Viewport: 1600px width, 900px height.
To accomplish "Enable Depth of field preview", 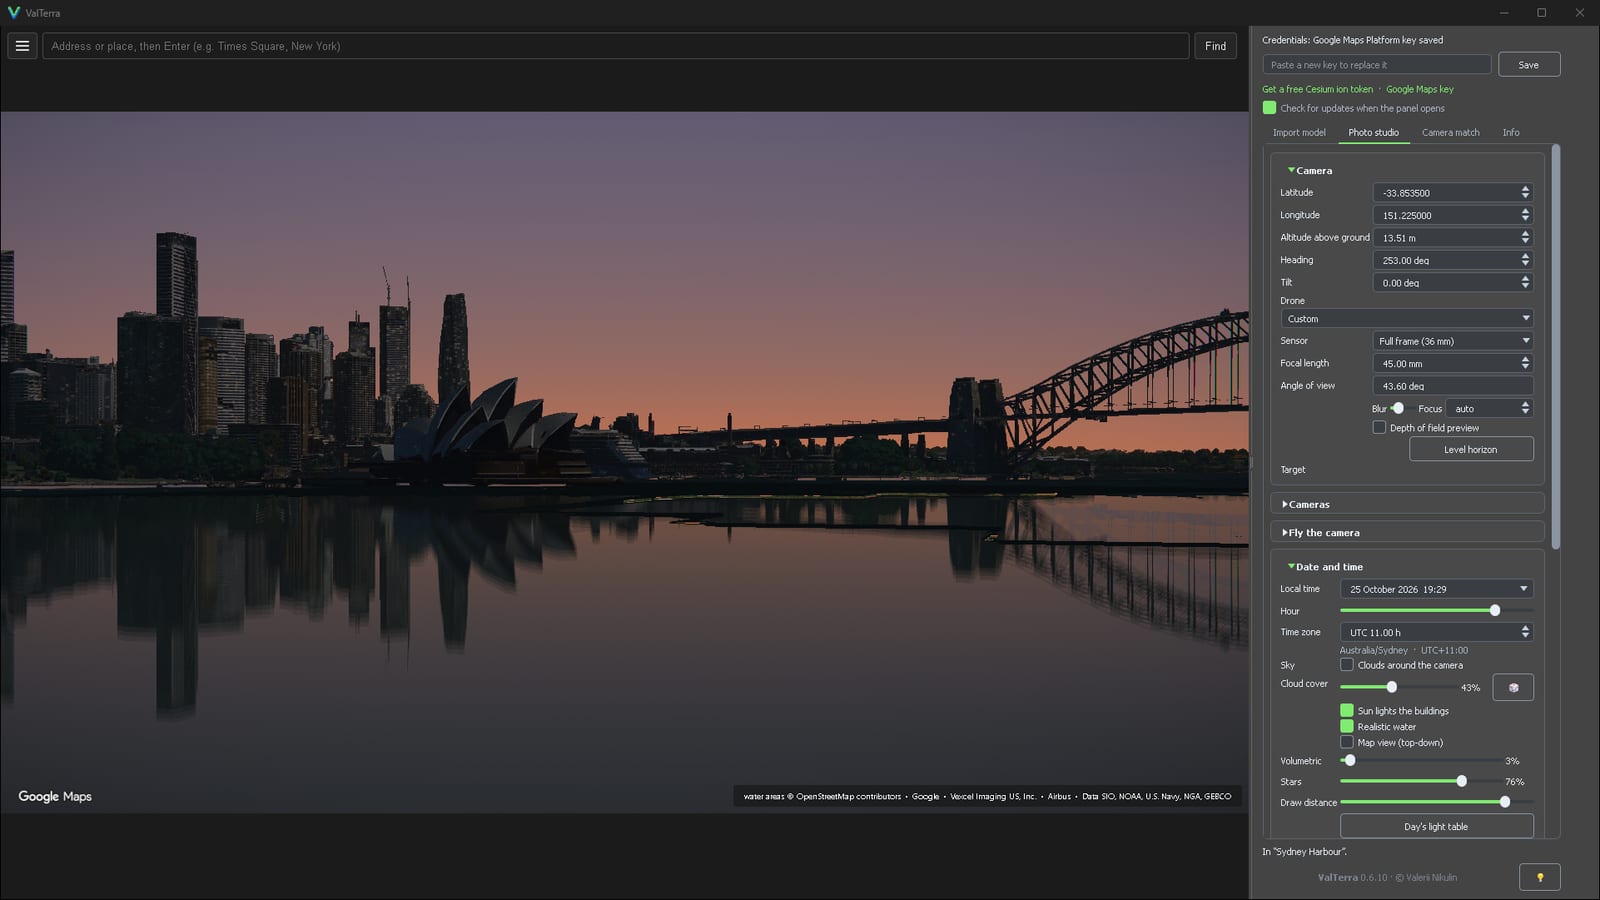I will pyautogui.click(x=1379, y=427).
